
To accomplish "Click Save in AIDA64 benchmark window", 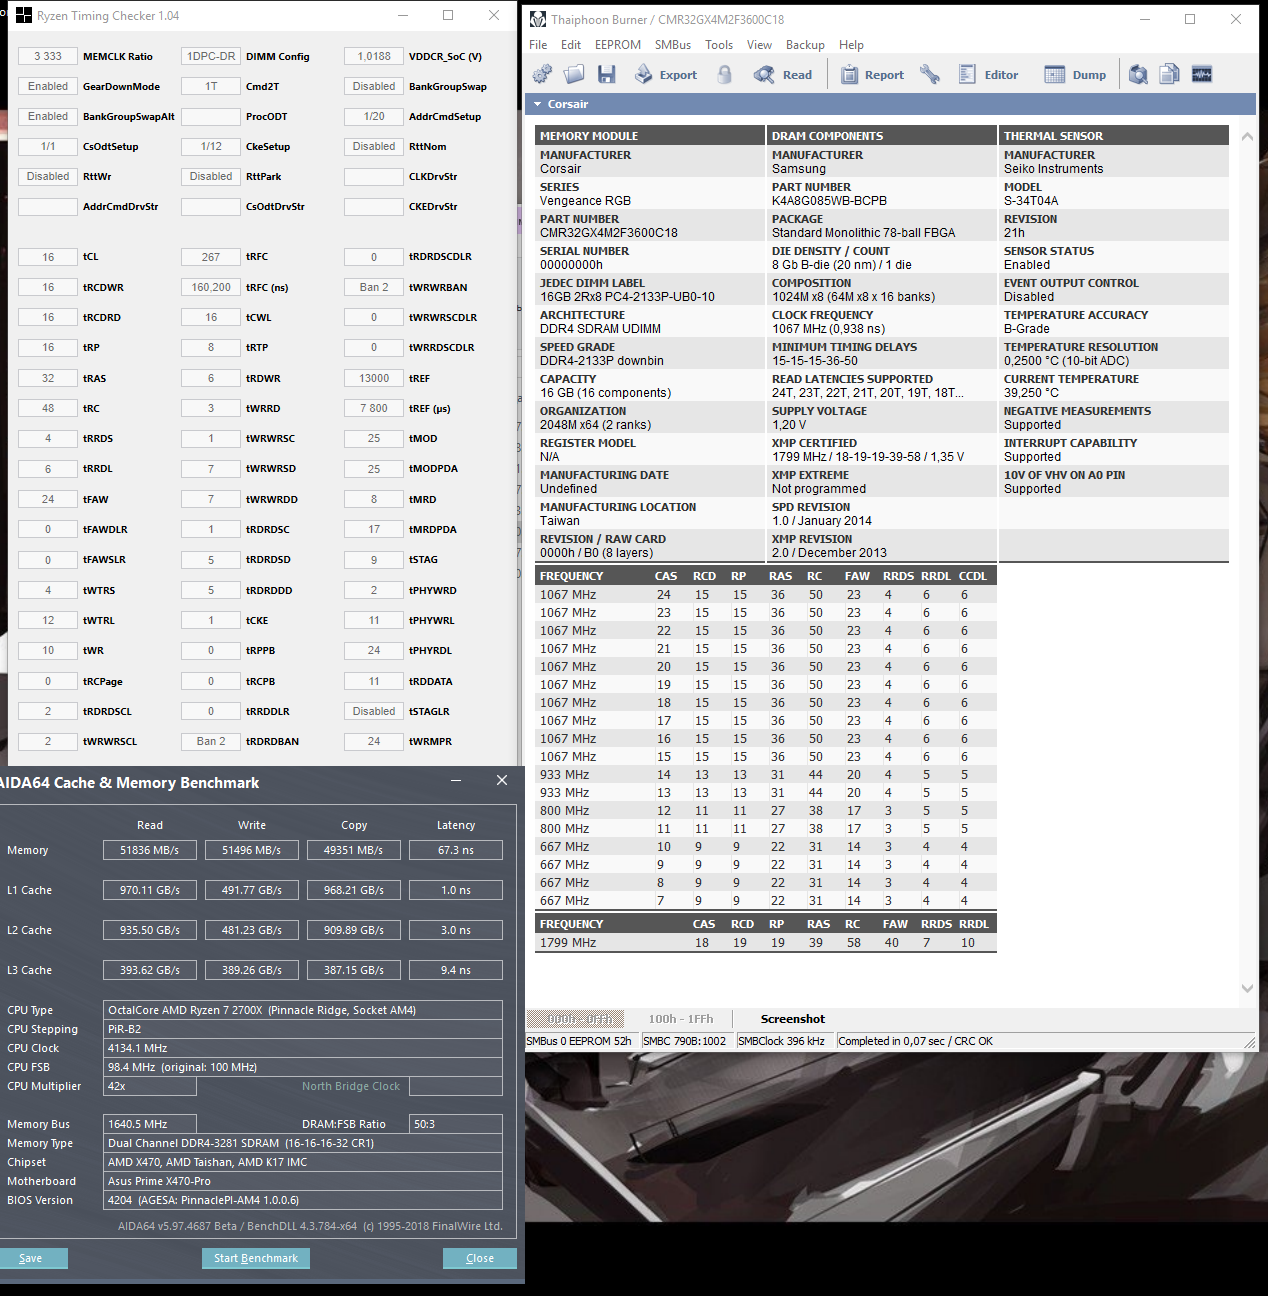I will 31,1258.
